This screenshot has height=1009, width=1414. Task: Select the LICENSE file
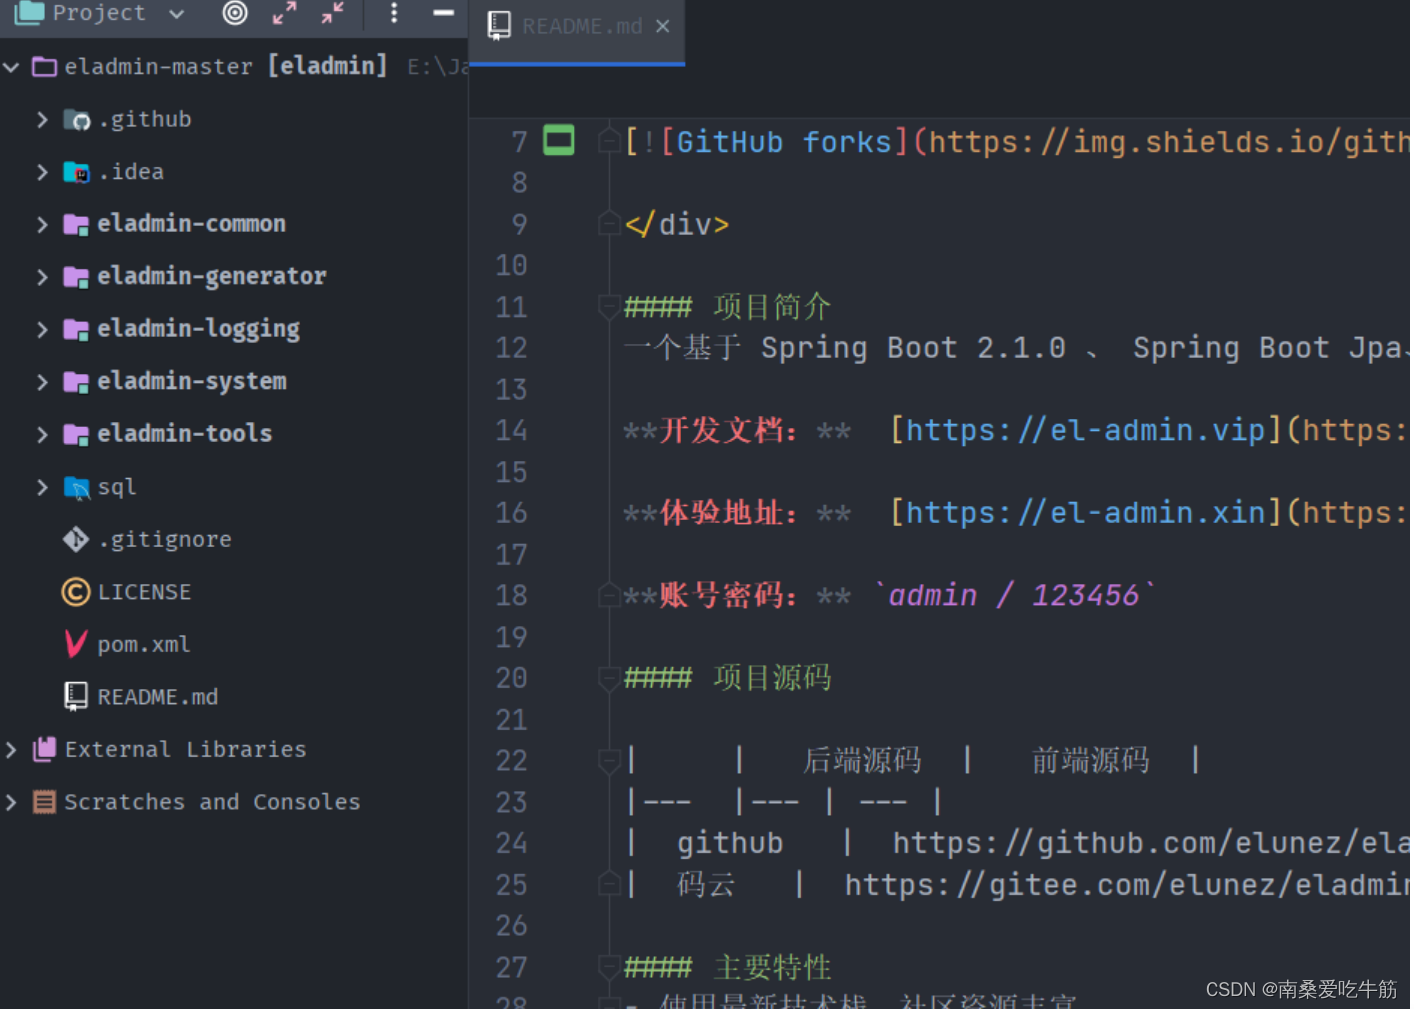click(x=144, y=592)
